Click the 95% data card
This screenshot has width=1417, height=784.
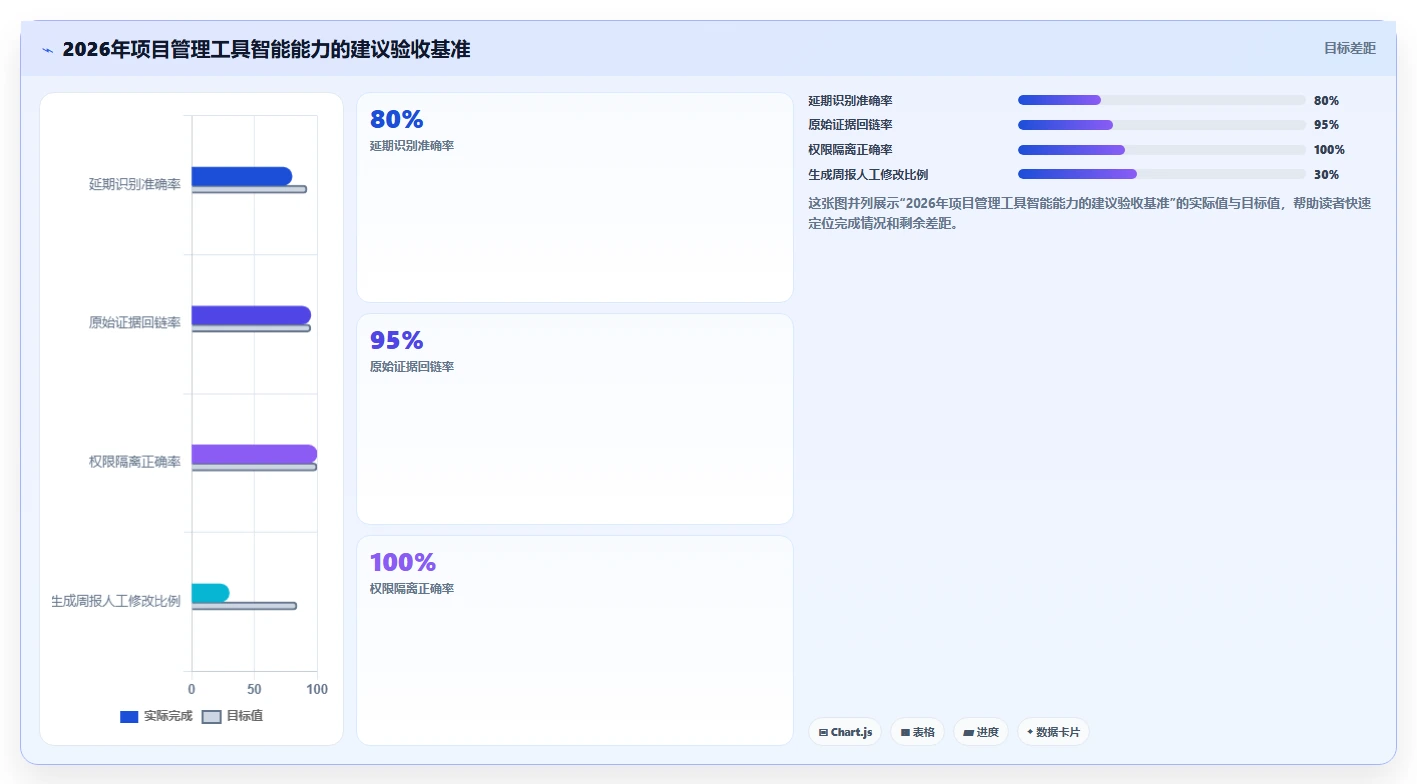575,419
